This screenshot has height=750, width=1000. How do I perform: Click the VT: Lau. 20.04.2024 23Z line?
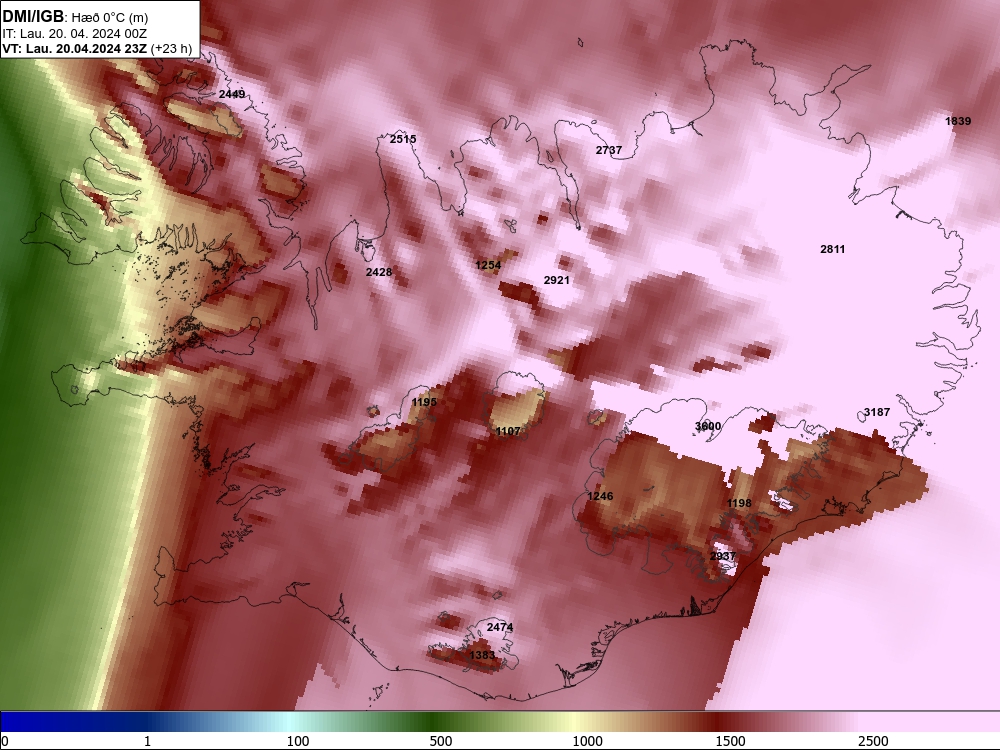tap(97, 48)
